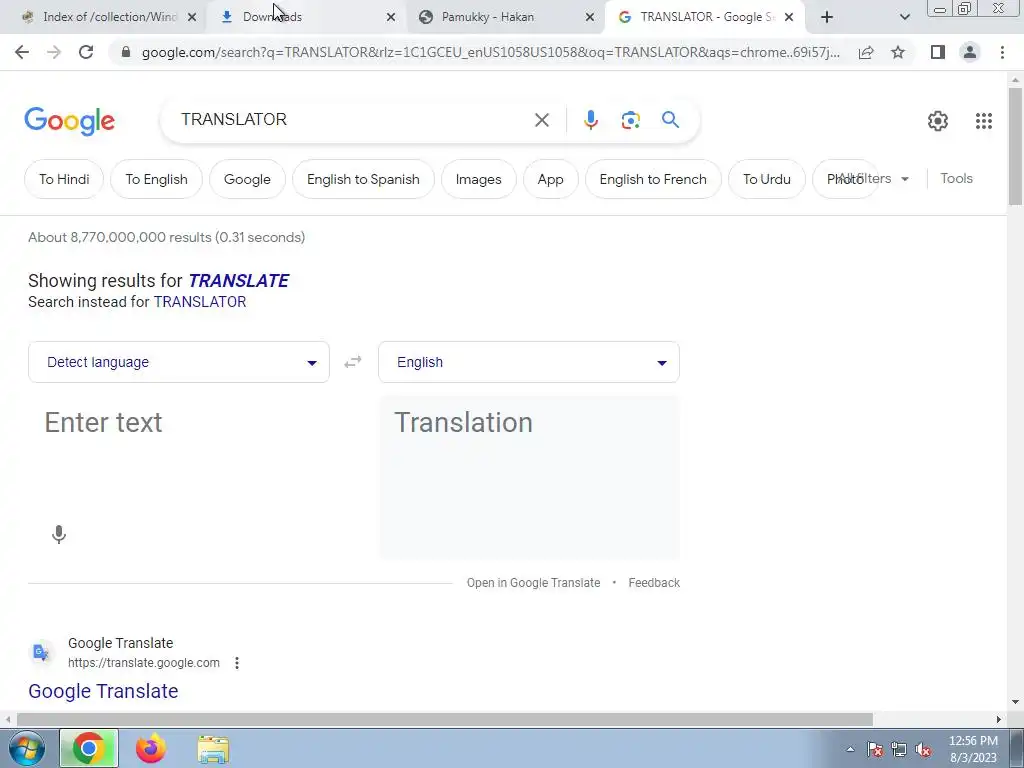
Task: Open the Google apps grid
Action: click(984, 121)
